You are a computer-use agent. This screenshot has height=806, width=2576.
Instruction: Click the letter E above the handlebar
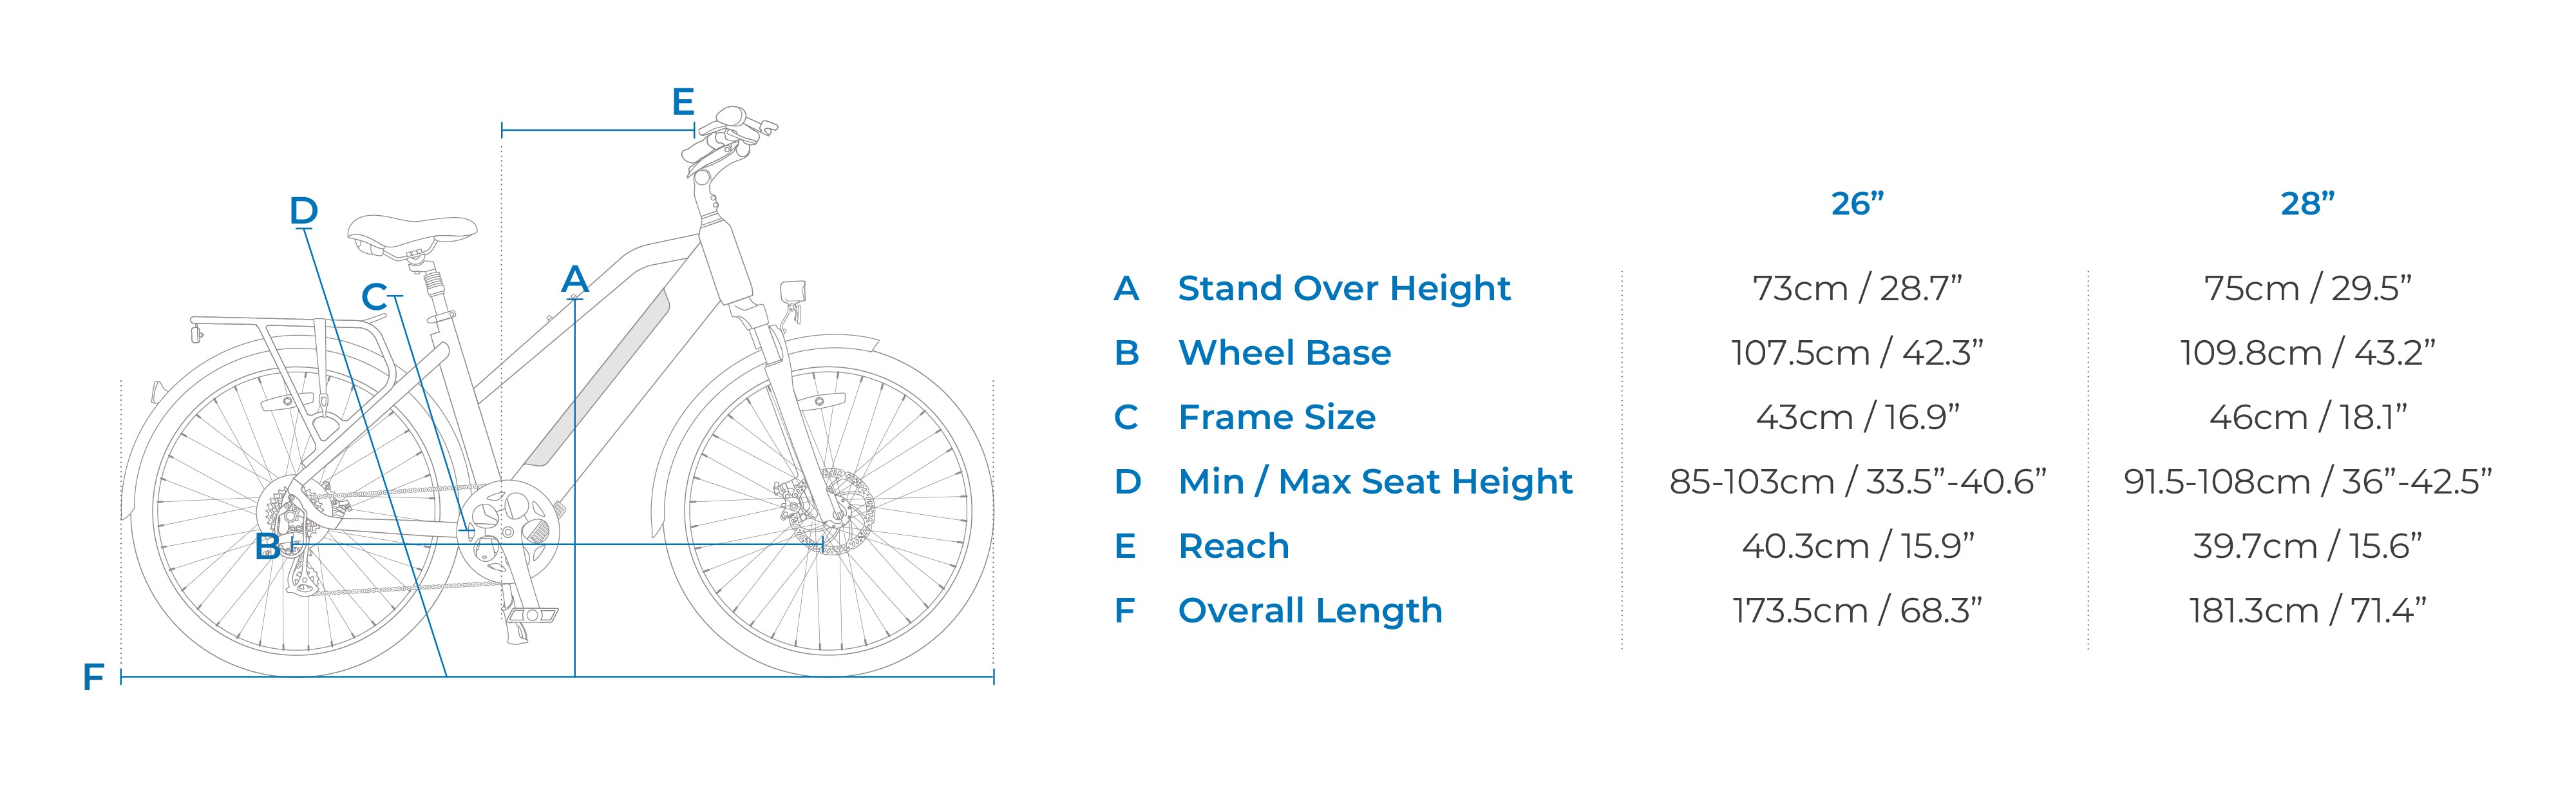tap(683, 102)
